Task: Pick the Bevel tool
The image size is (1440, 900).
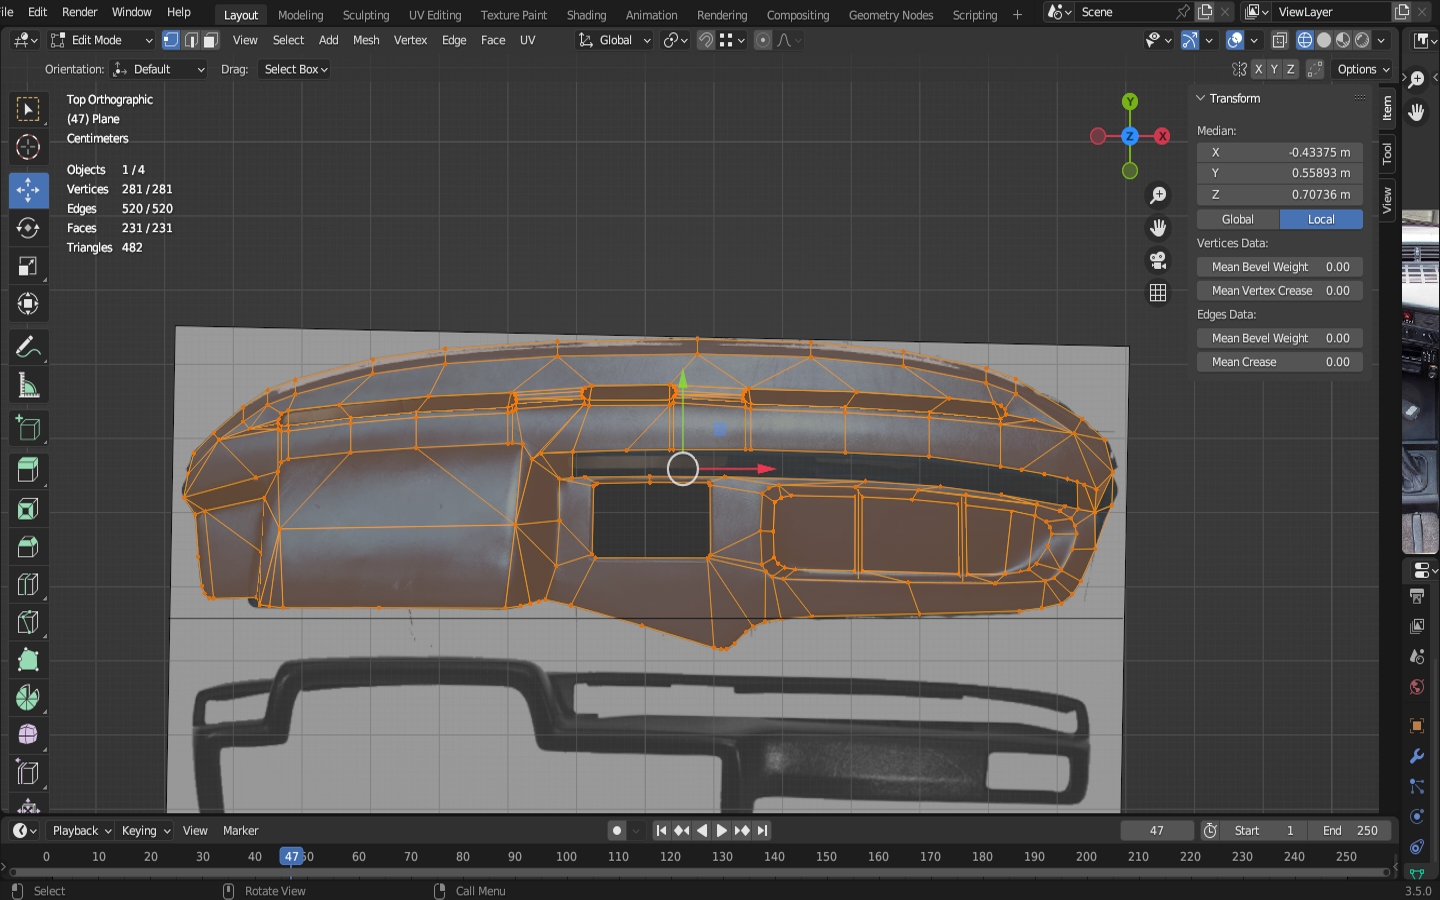Action: coord(28,547)
